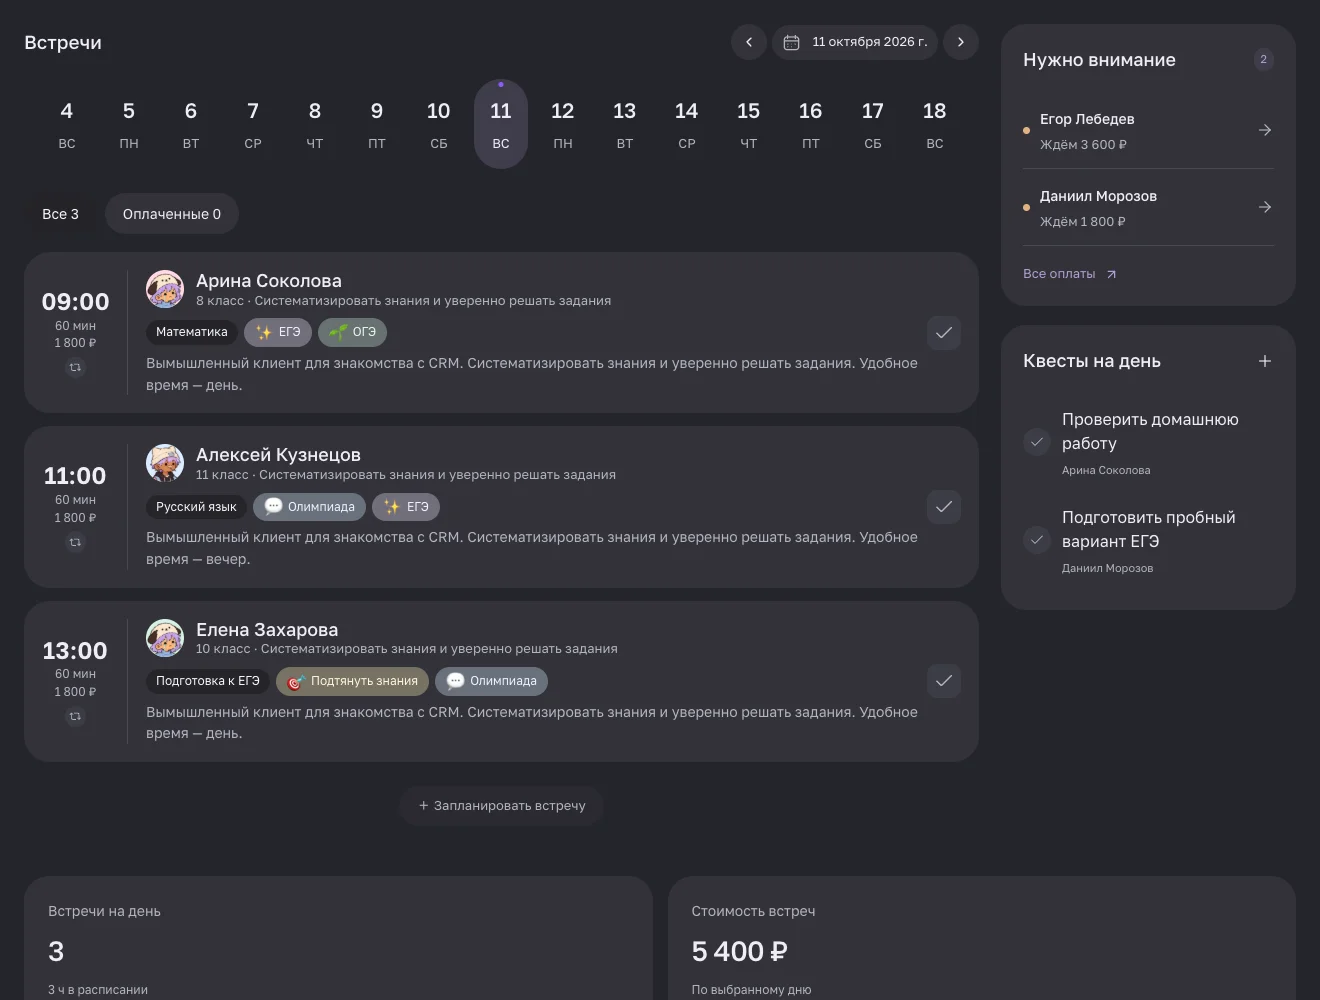Click ЕГЭ tag on Алексей Кузнецов card
Image resolution: width=1320 pixels, height=1000 pixels.
[406, 507]
